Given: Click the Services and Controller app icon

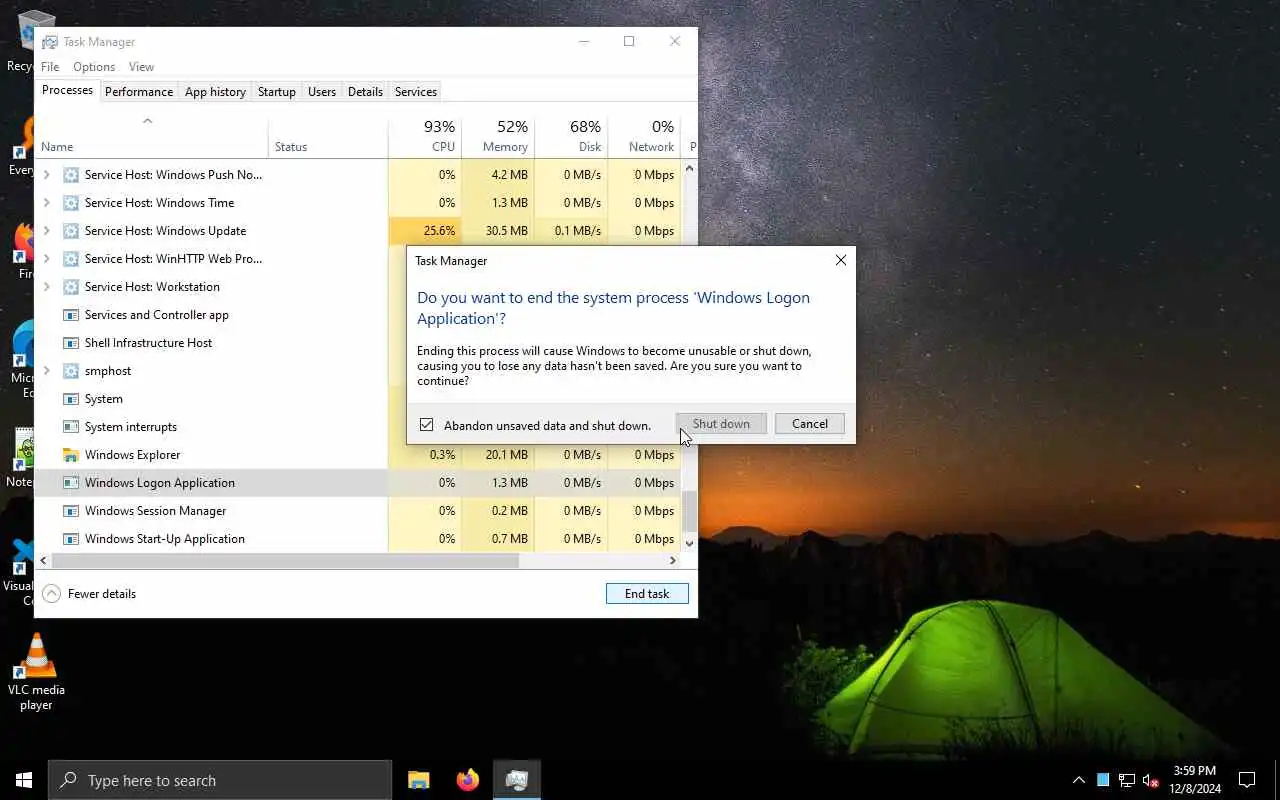Looking at the screenshot, I should tap(71, 315).
